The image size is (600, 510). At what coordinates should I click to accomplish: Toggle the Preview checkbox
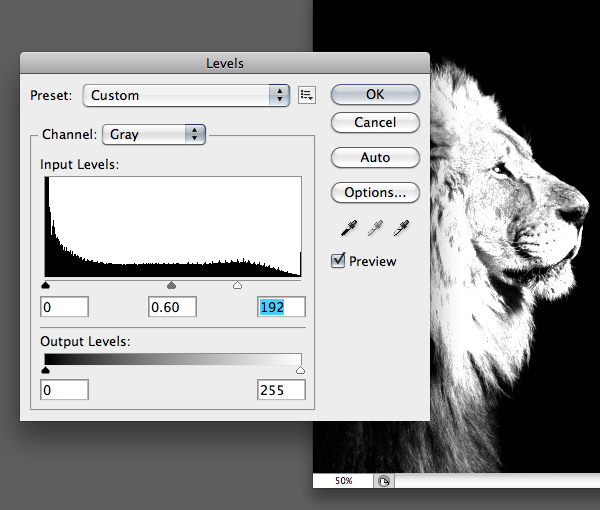(x=338, y=261)
